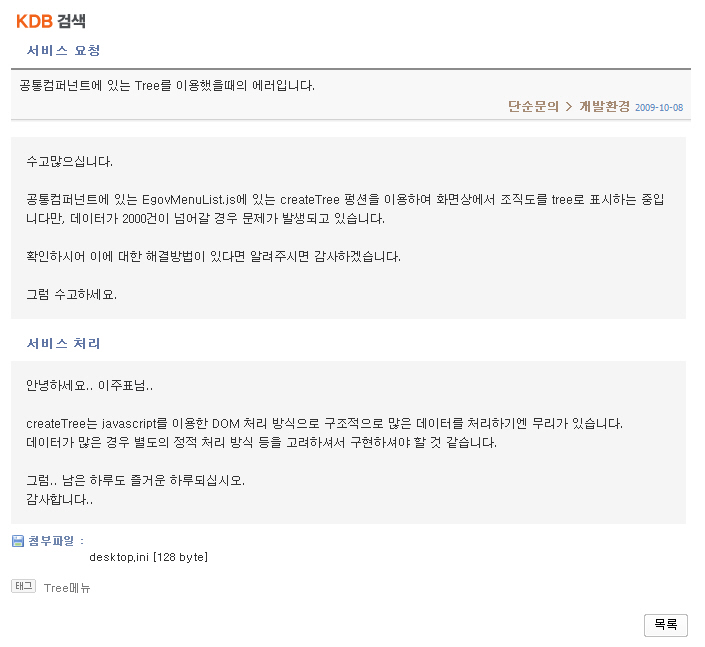Click the 서비스 처리 section heading
This screenshot has height=647, width=705.
[x=63, y=343]
